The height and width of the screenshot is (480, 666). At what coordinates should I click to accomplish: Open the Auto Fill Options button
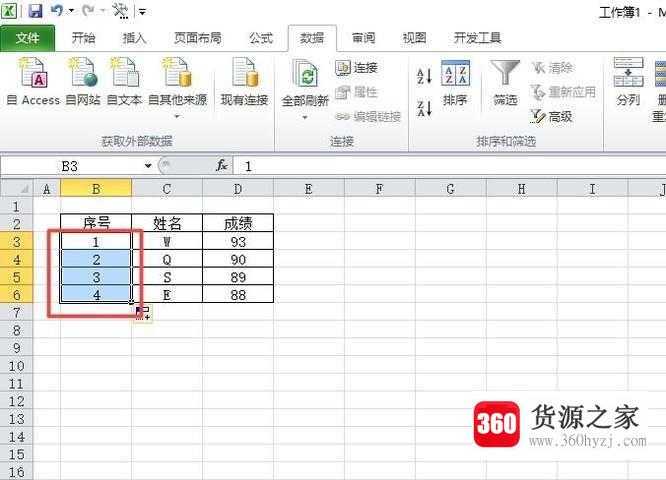(x=143, y=313)
